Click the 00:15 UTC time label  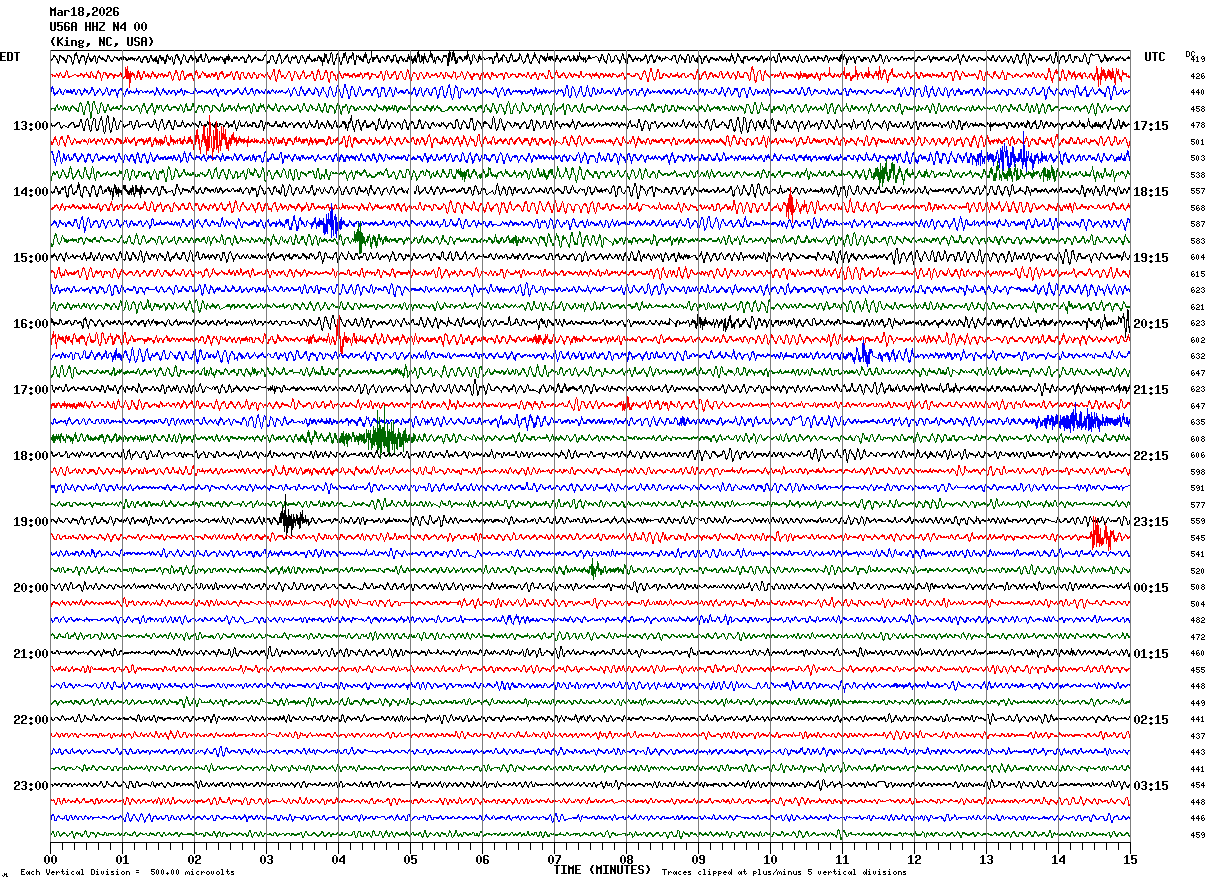point(1150,588)
